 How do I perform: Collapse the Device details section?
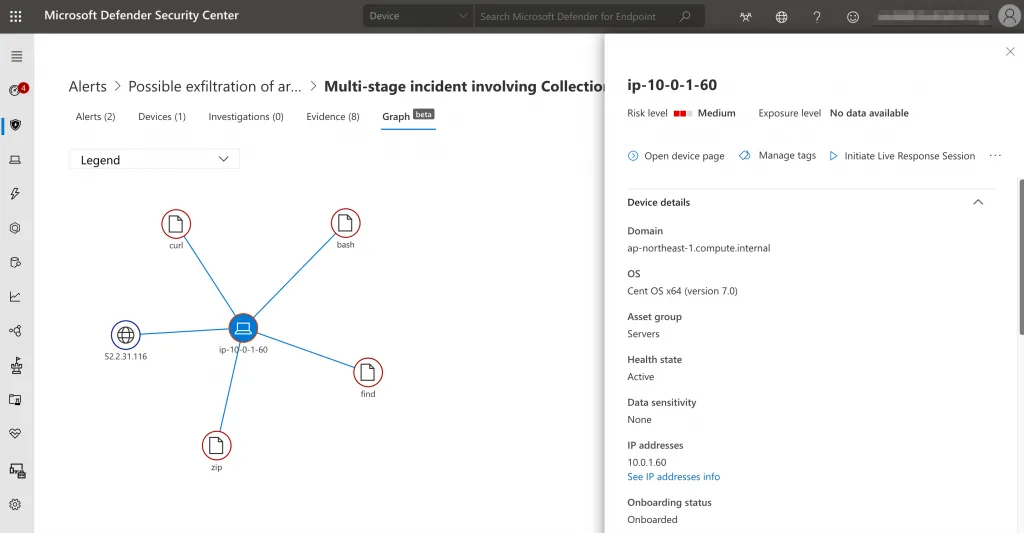coord(978,202)
